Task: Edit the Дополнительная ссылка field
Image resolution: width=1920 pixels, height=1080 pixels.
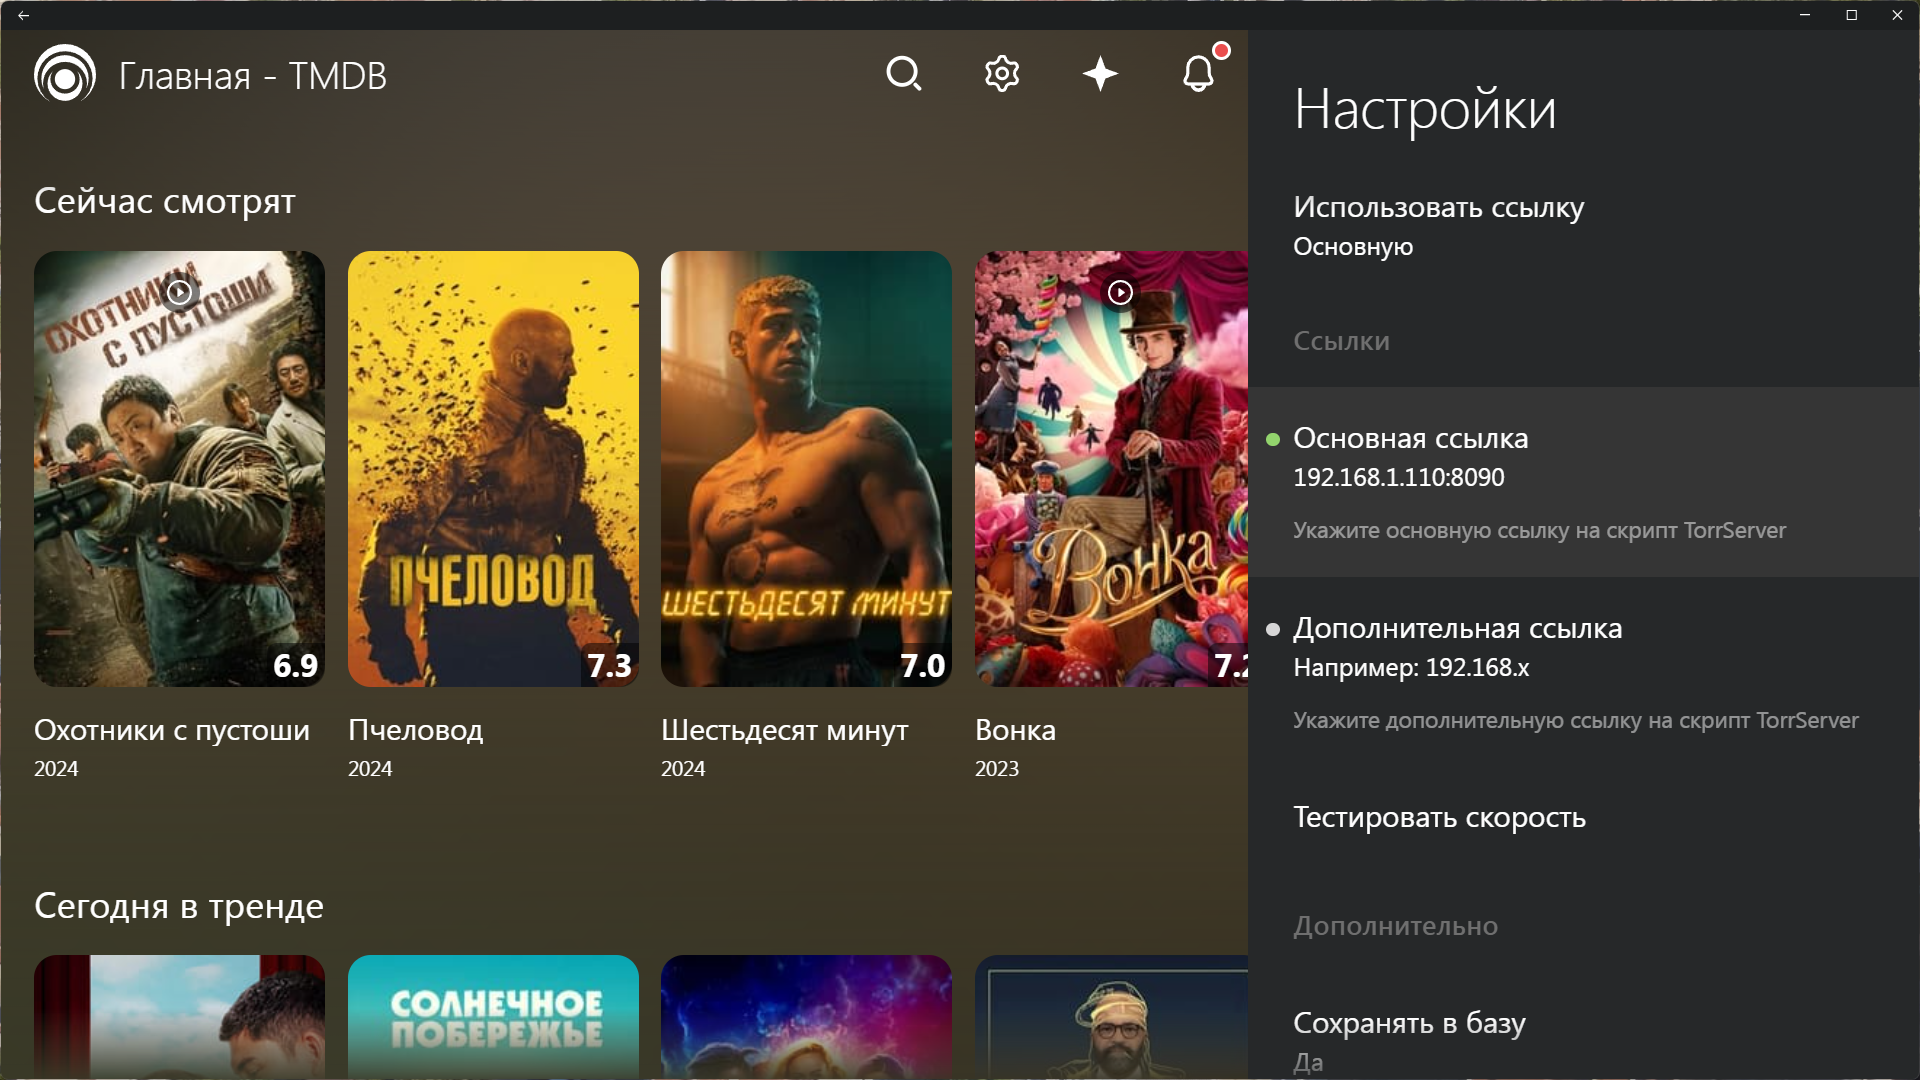Action: click(1584, 672)
